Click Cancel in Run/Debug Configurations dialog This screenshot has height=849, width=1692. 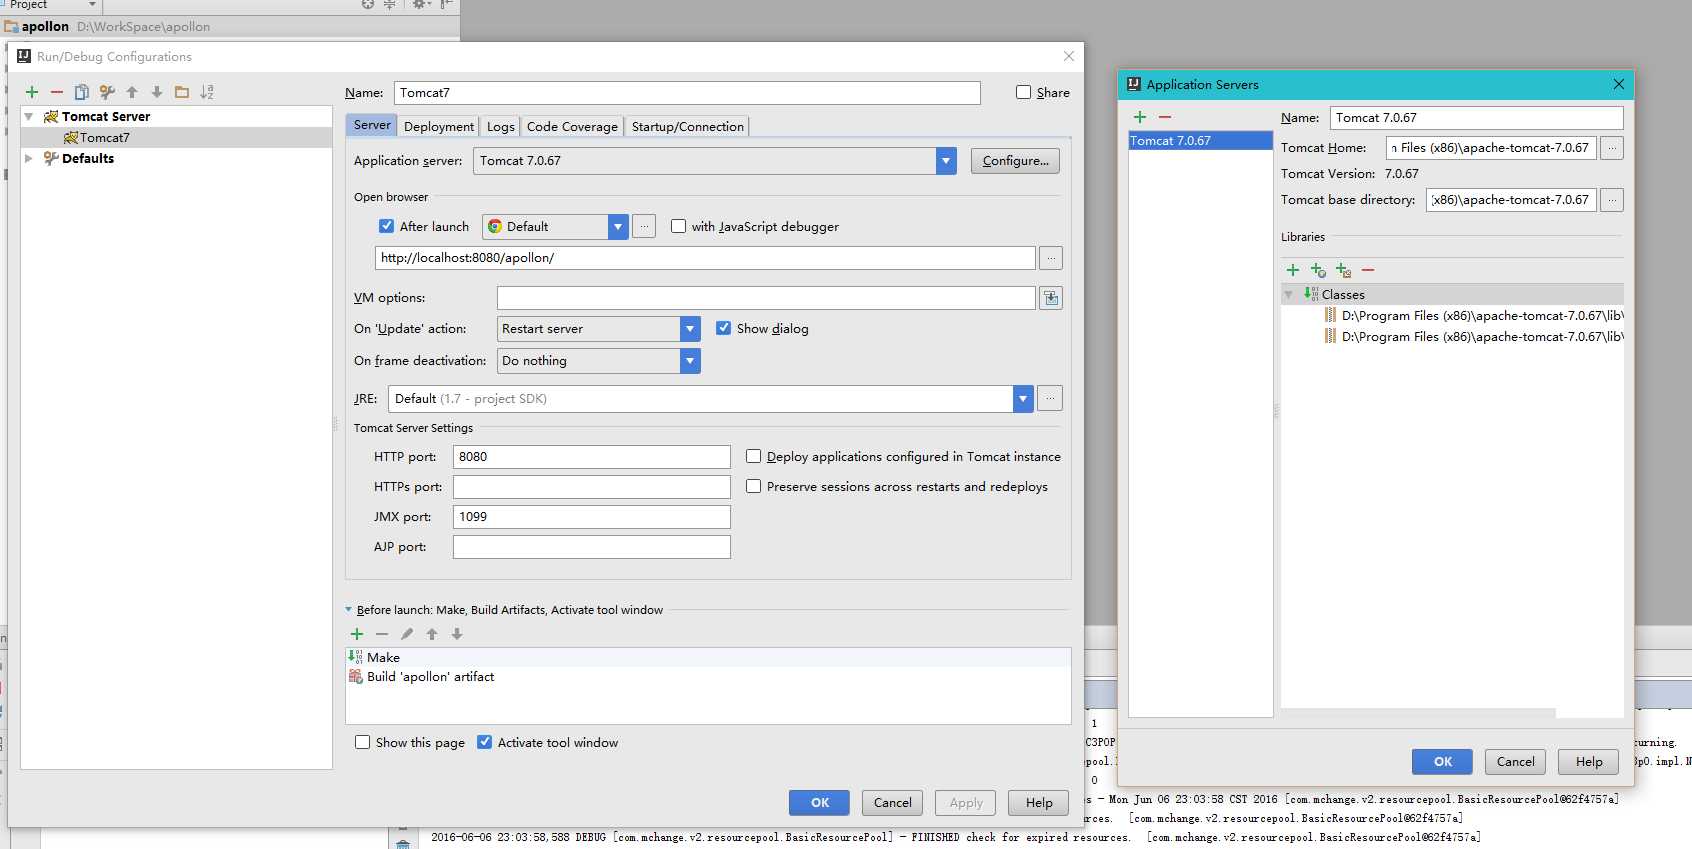(893, 803)
